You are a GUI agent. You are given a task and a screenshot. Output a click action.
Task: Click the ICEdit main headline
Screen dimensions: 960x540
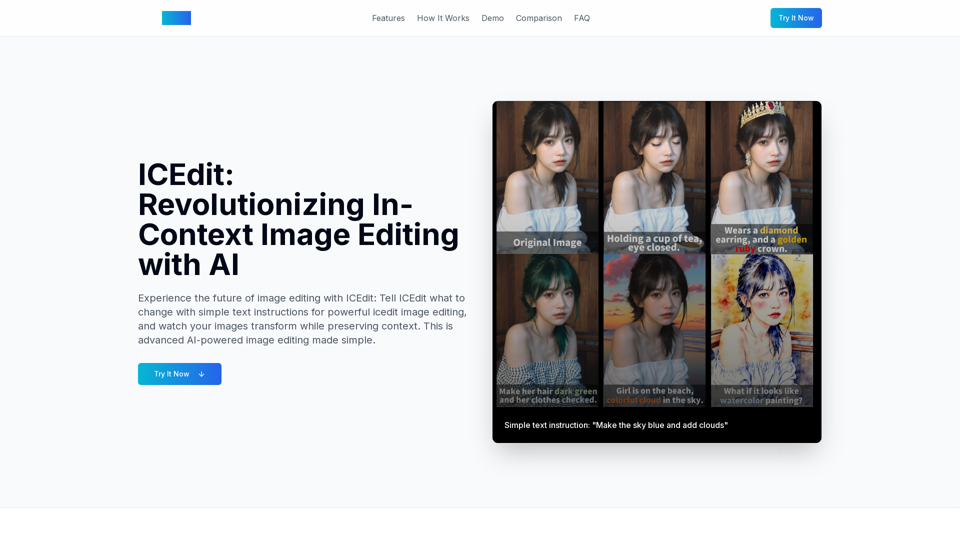(299, 220)
